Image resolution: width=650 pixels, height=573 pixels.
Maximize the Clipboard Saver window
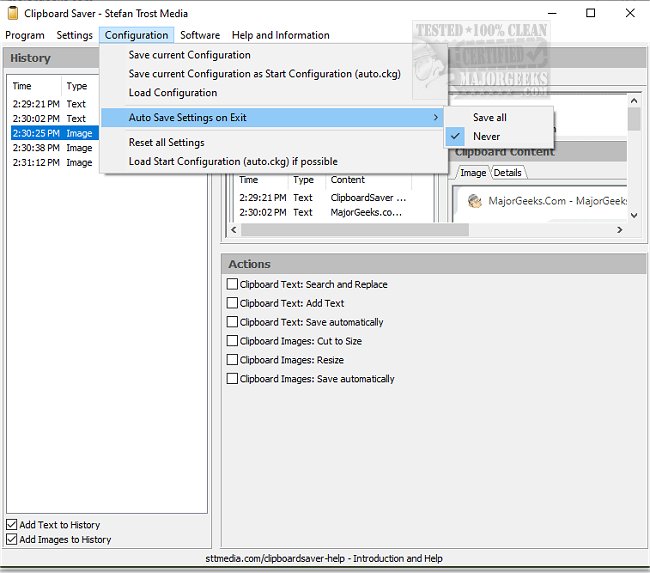[590, 13]
